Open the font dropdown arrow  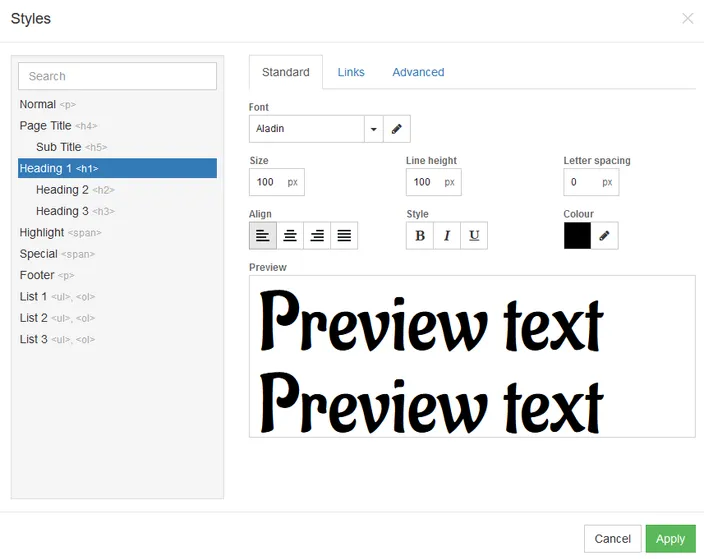tap(374, 129)
